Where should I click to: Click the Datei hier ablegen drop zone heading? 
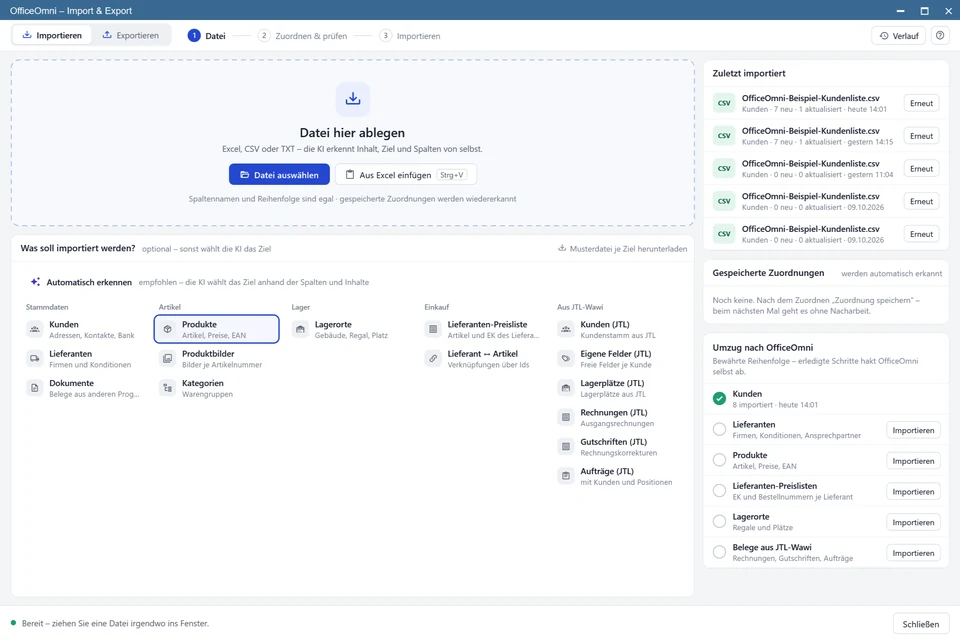pos(352,132)
